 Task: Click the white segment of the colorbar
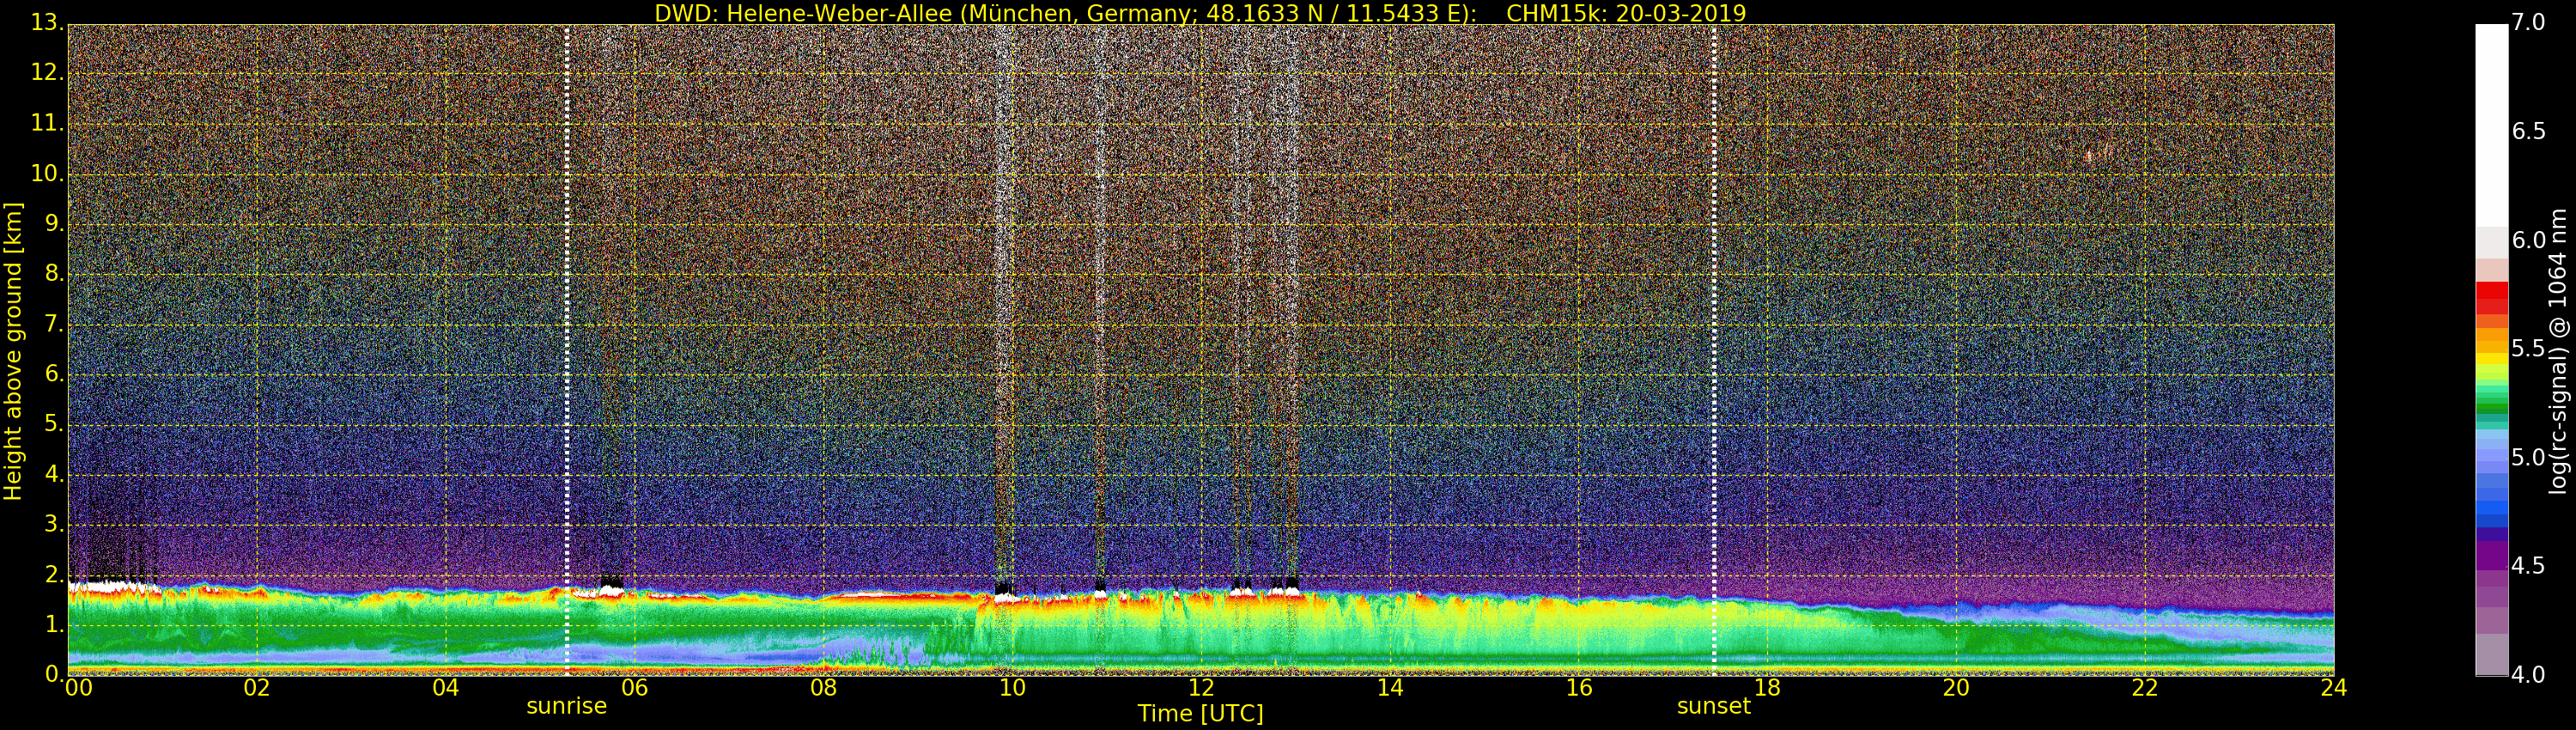(2491, 125)
